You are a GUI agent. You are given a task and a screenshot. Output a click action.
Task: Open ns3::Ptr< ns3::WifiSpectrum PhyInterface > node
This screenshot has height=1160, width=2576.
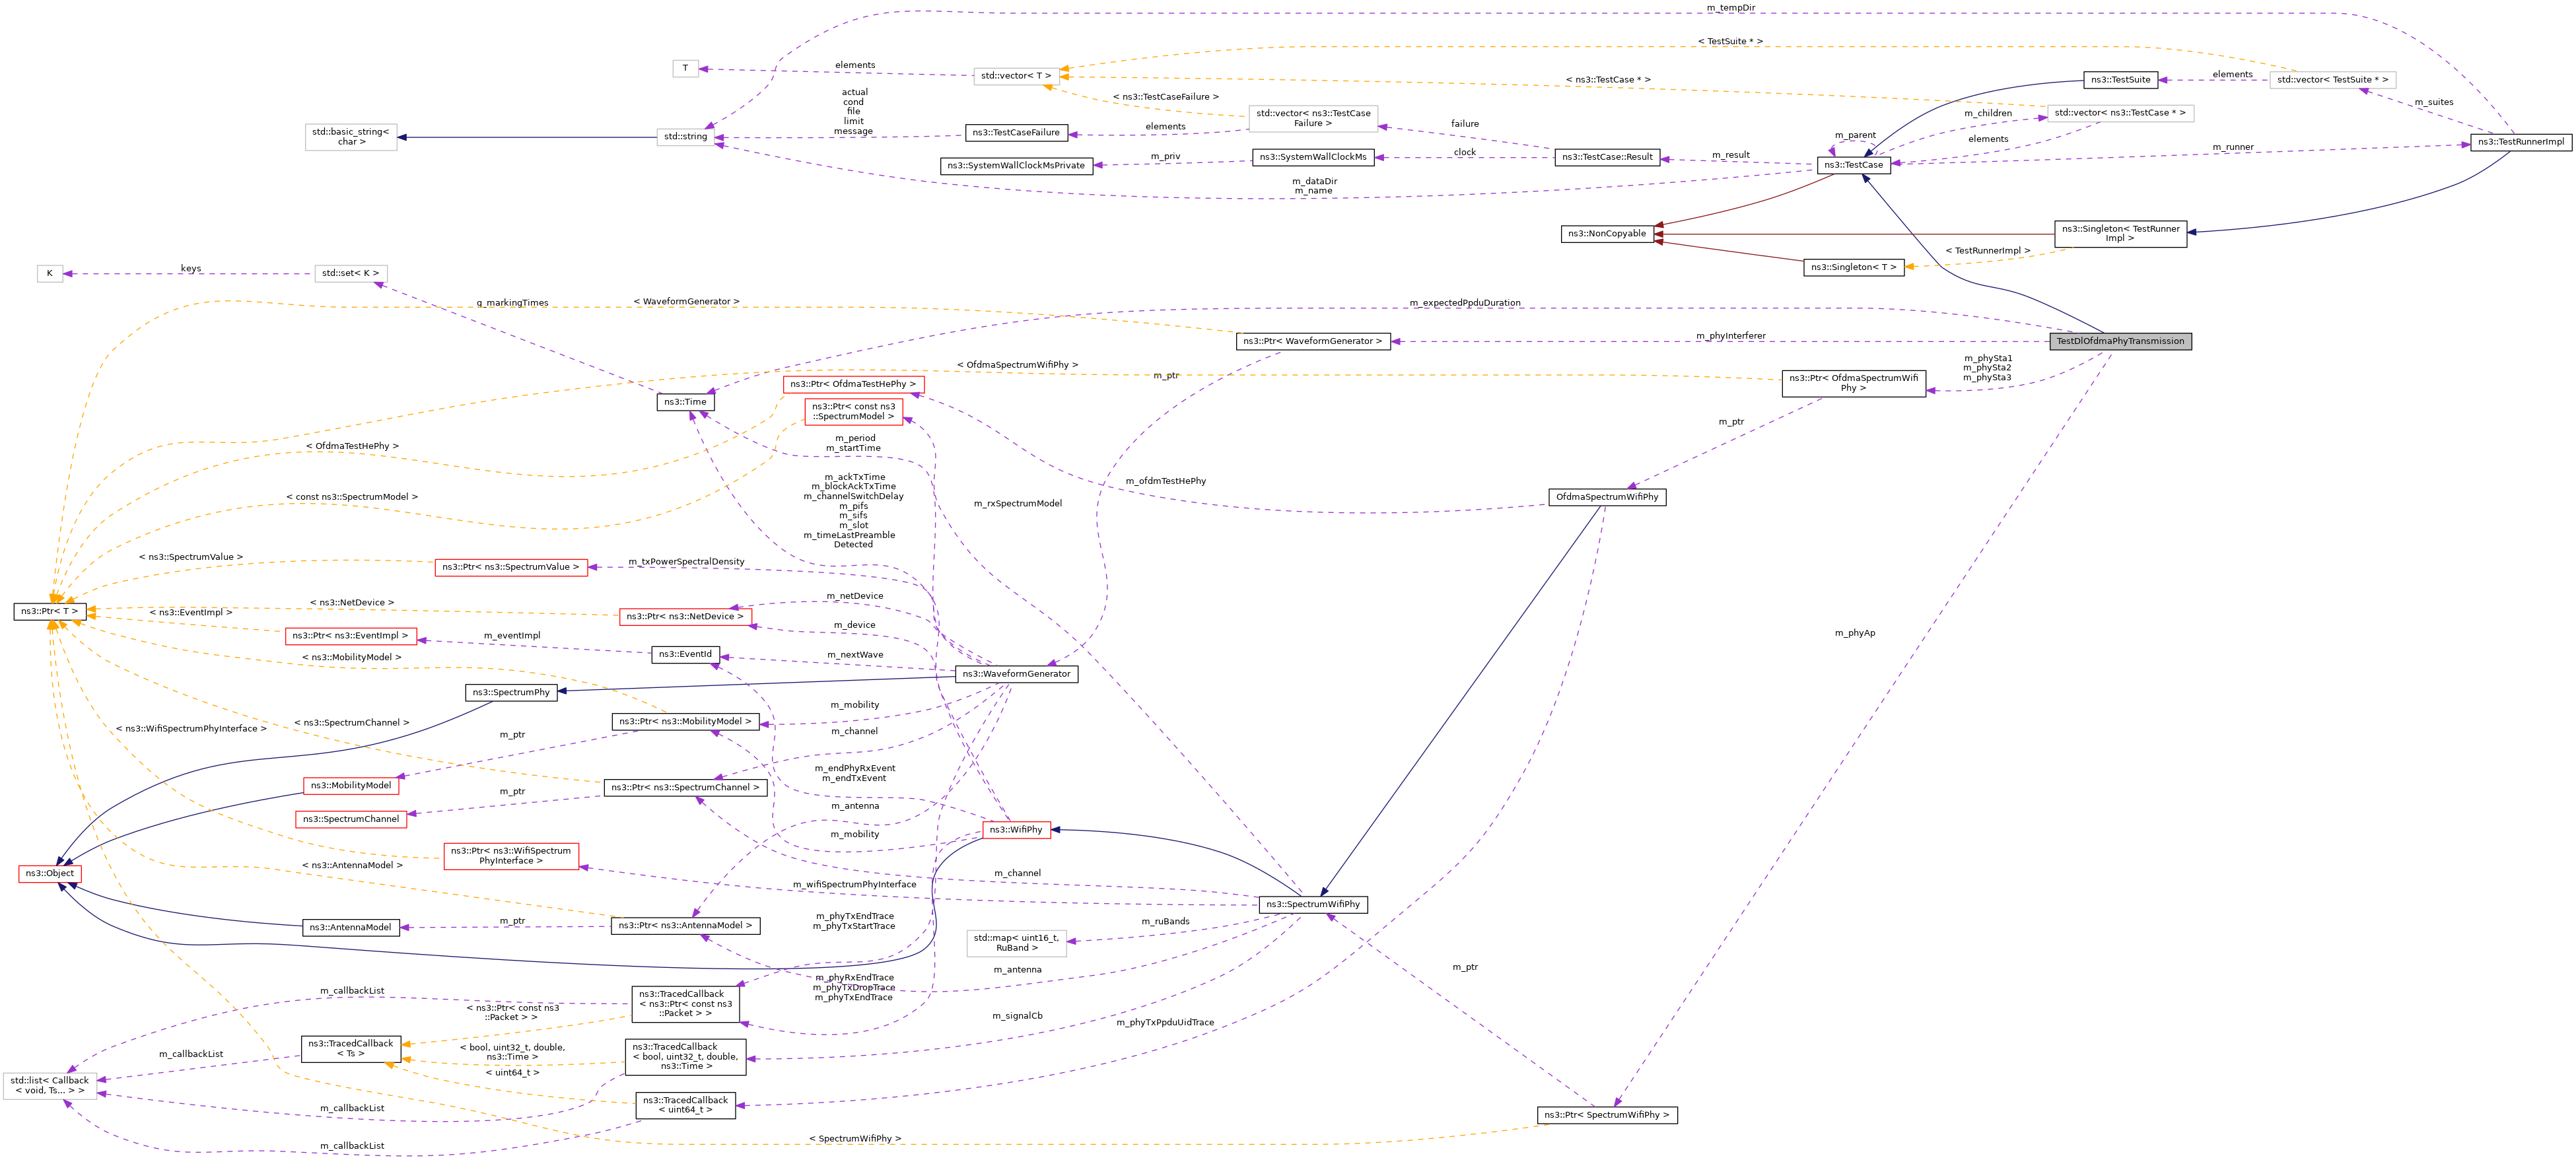pos(511,856)
